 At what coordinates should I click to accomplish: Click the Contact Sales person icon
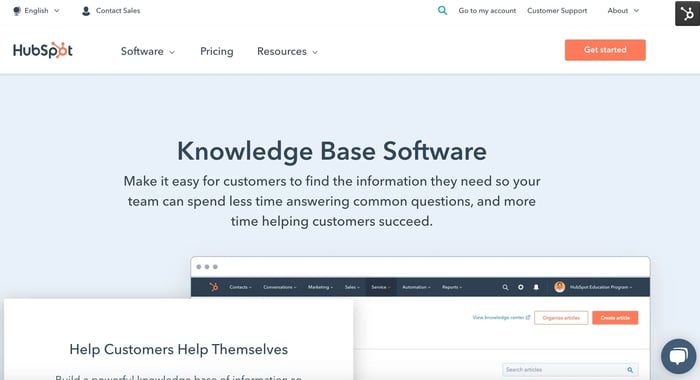point(86,11)
